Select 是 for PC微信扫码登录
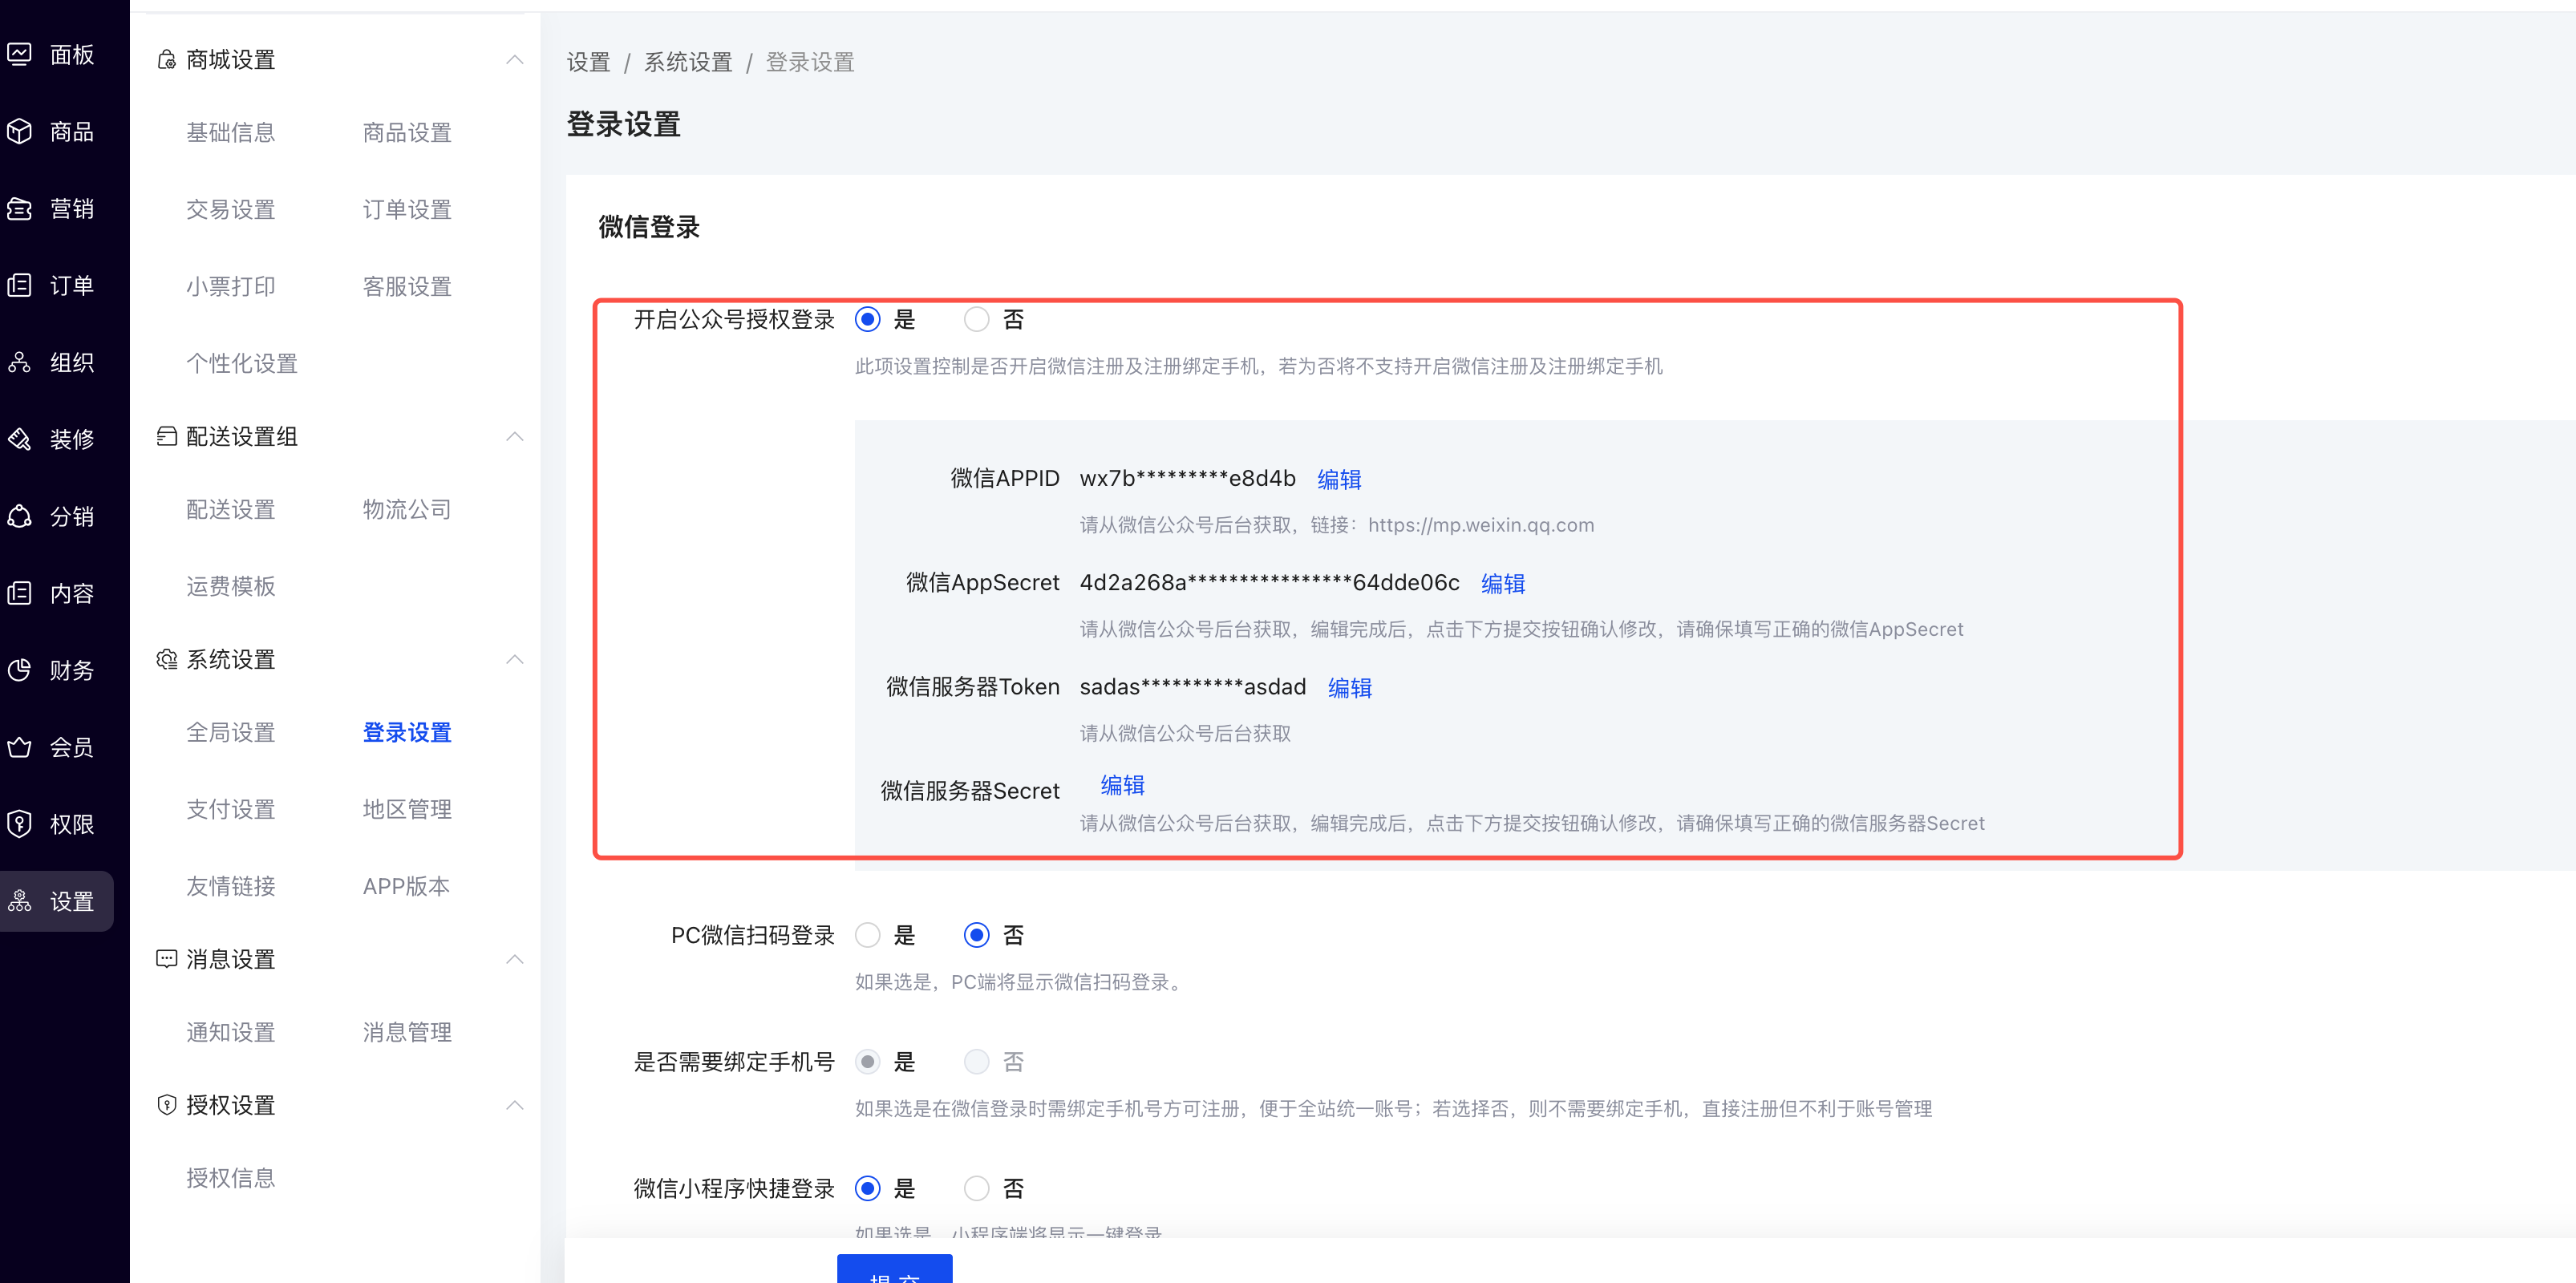Image resolution: width=2576 pixels, height=1283 pixels. pyautogui.click(x=867, y=935)
